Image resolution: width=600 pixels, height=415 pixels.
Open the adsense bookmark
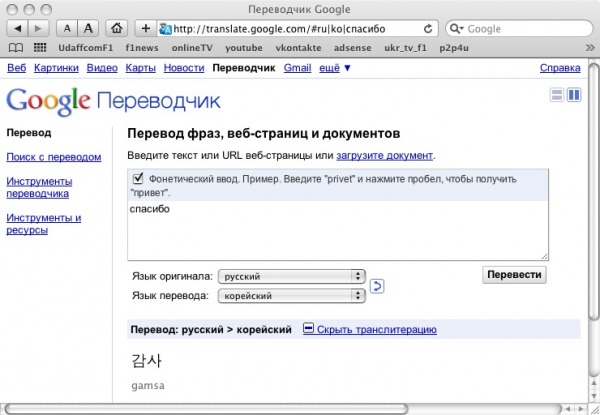click(352, 48)
